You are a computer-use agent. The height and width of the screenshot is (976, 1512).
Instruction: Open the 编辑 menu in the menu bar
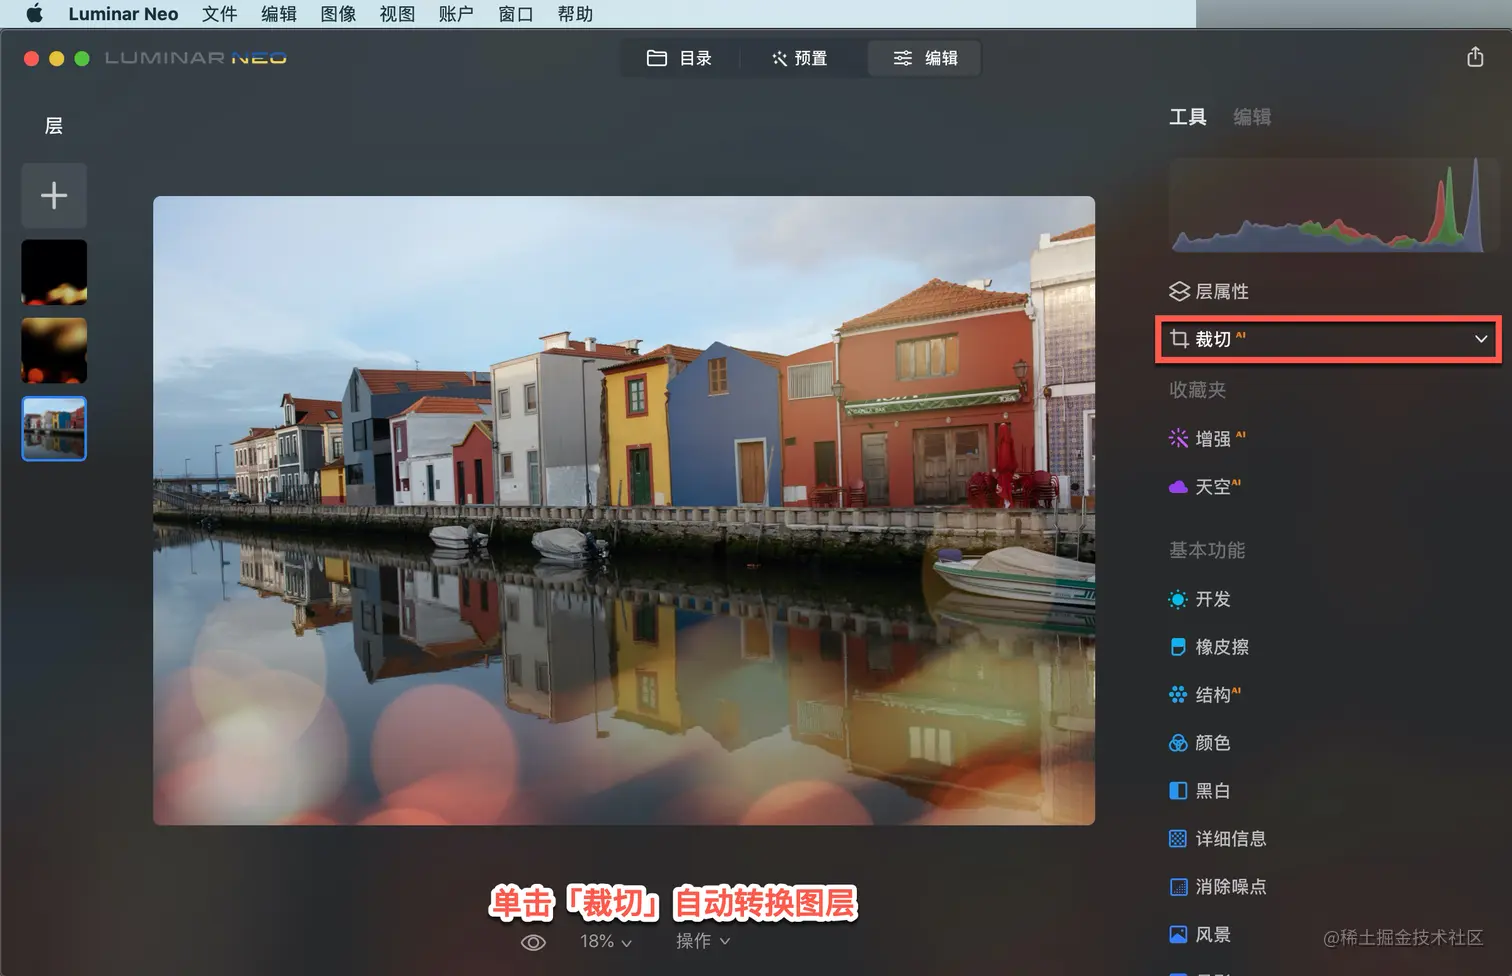(x=279, y=14)
